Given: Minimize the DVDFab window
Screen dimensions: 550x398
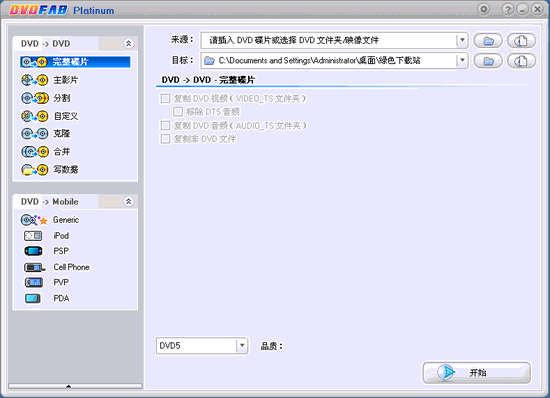Looking at the screenshot, I should click(522, 9).
